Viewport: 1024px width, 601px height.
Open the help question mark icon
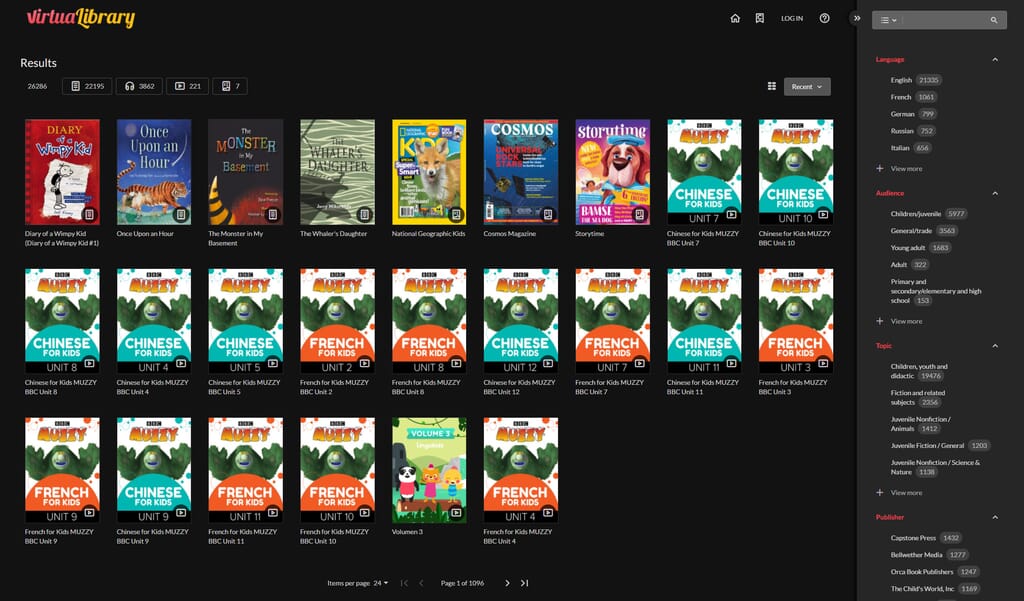point(825,18)
